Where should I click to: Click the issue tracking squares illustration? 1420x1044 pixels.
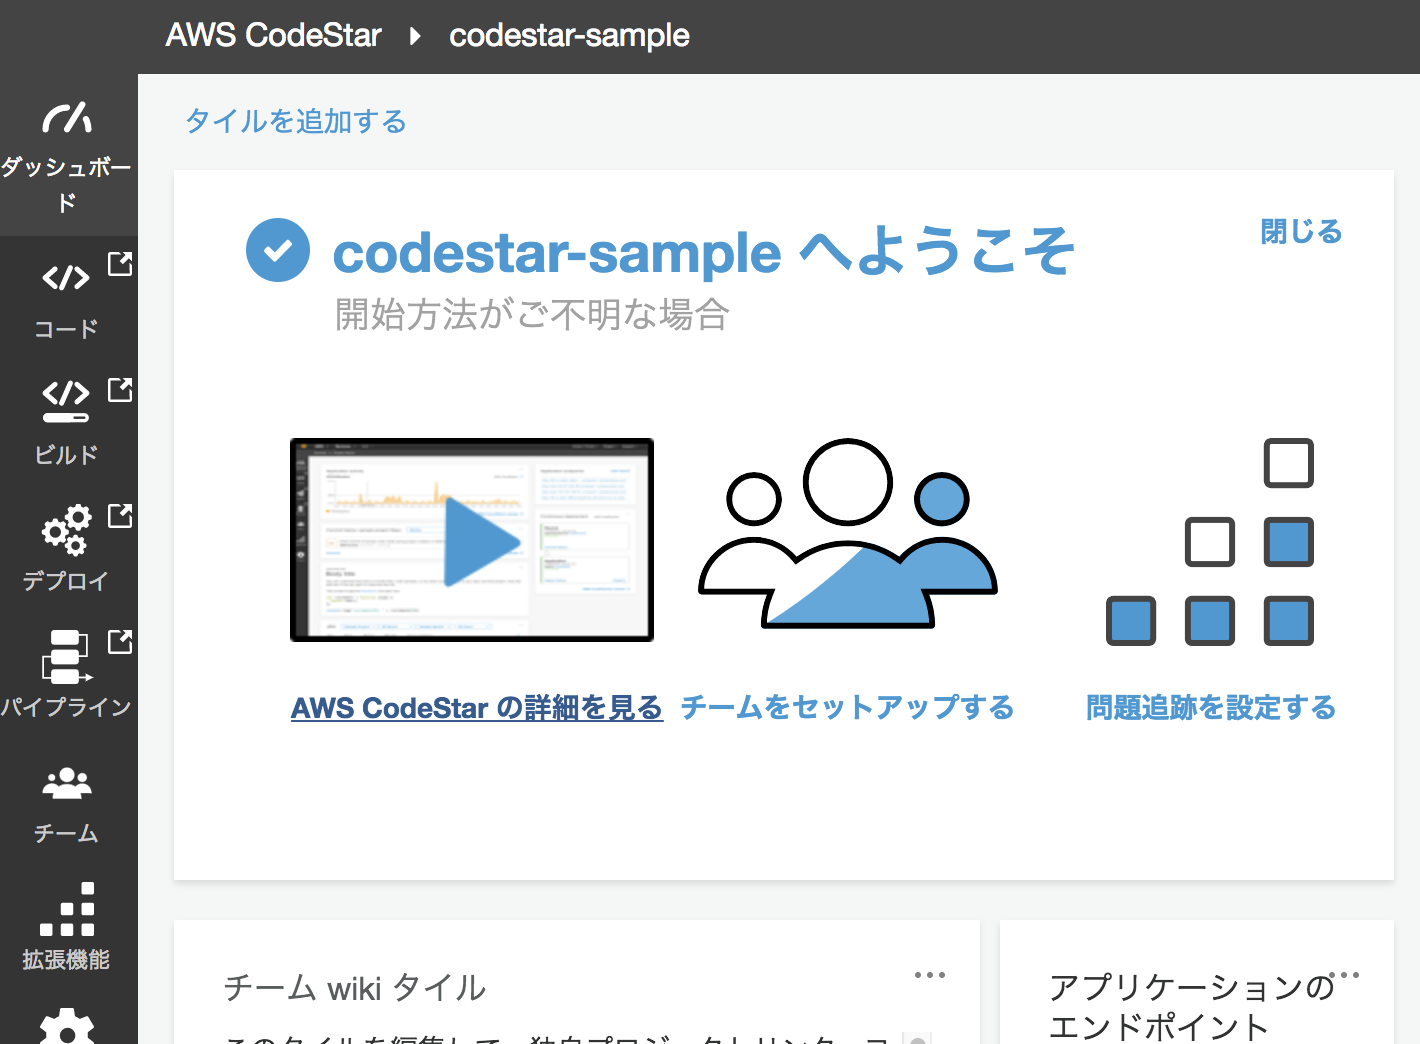1210,542
